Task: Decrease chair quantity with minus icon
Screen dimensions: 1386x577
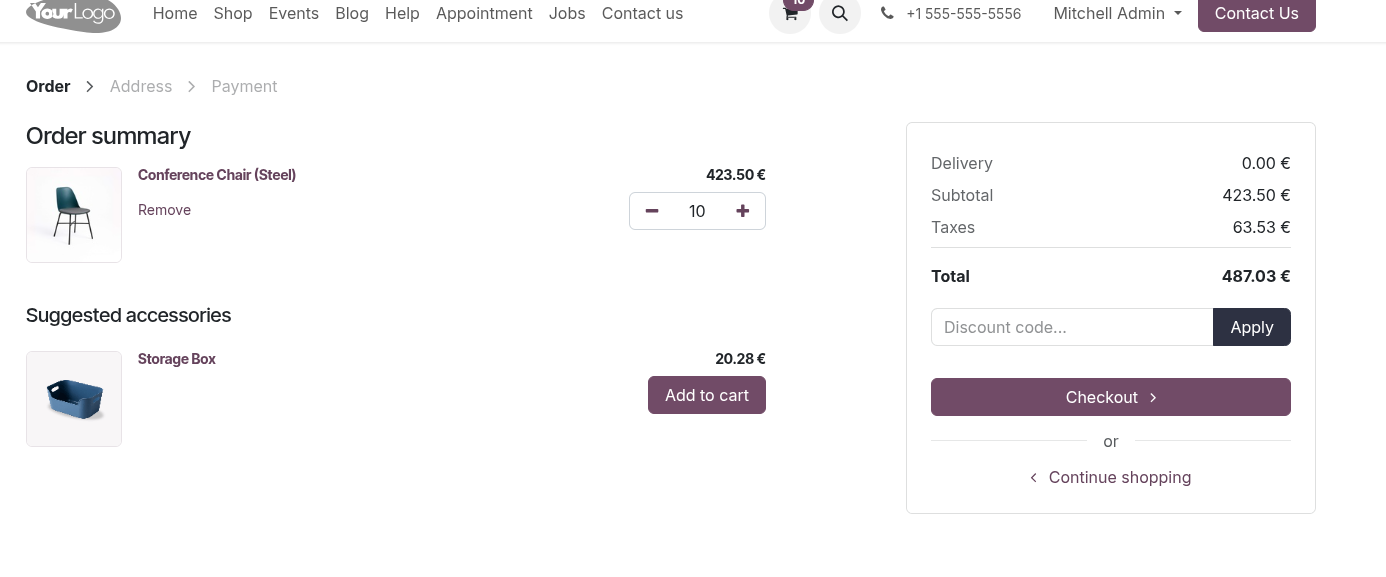Action: [652, 211]
